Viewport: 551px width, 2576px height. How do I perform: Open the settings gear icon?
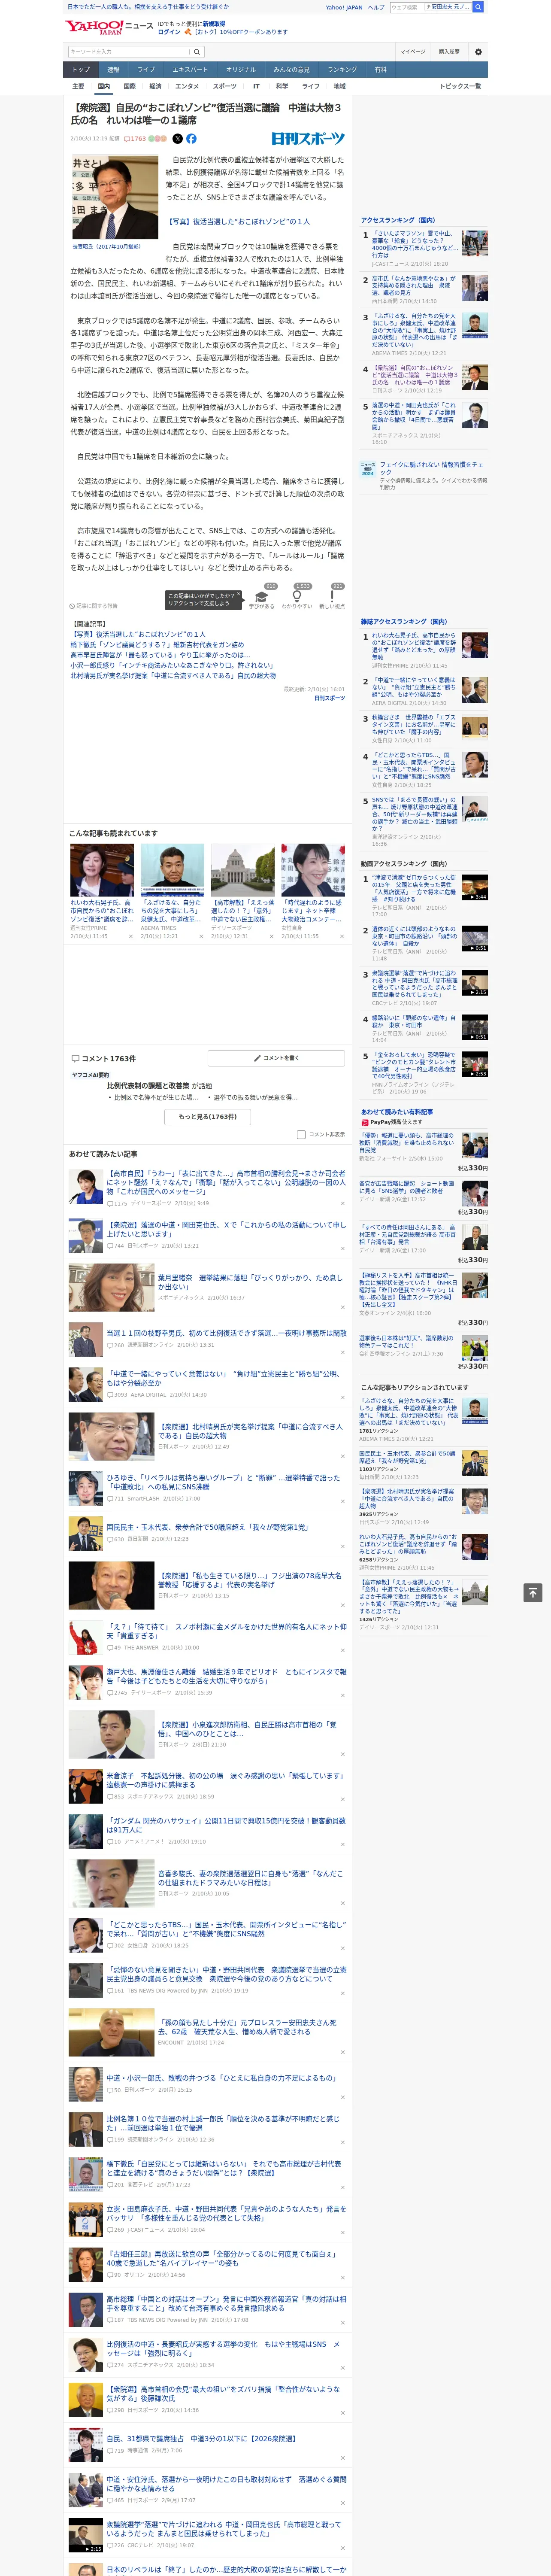[x=478, y=52]
